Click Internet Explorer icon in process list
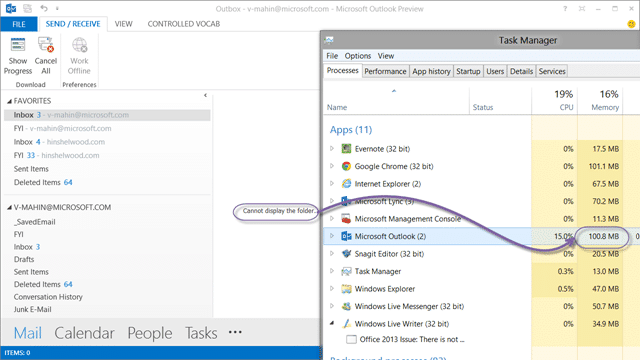Viewport: 640px width, 360px height. (x=346, y=184)
